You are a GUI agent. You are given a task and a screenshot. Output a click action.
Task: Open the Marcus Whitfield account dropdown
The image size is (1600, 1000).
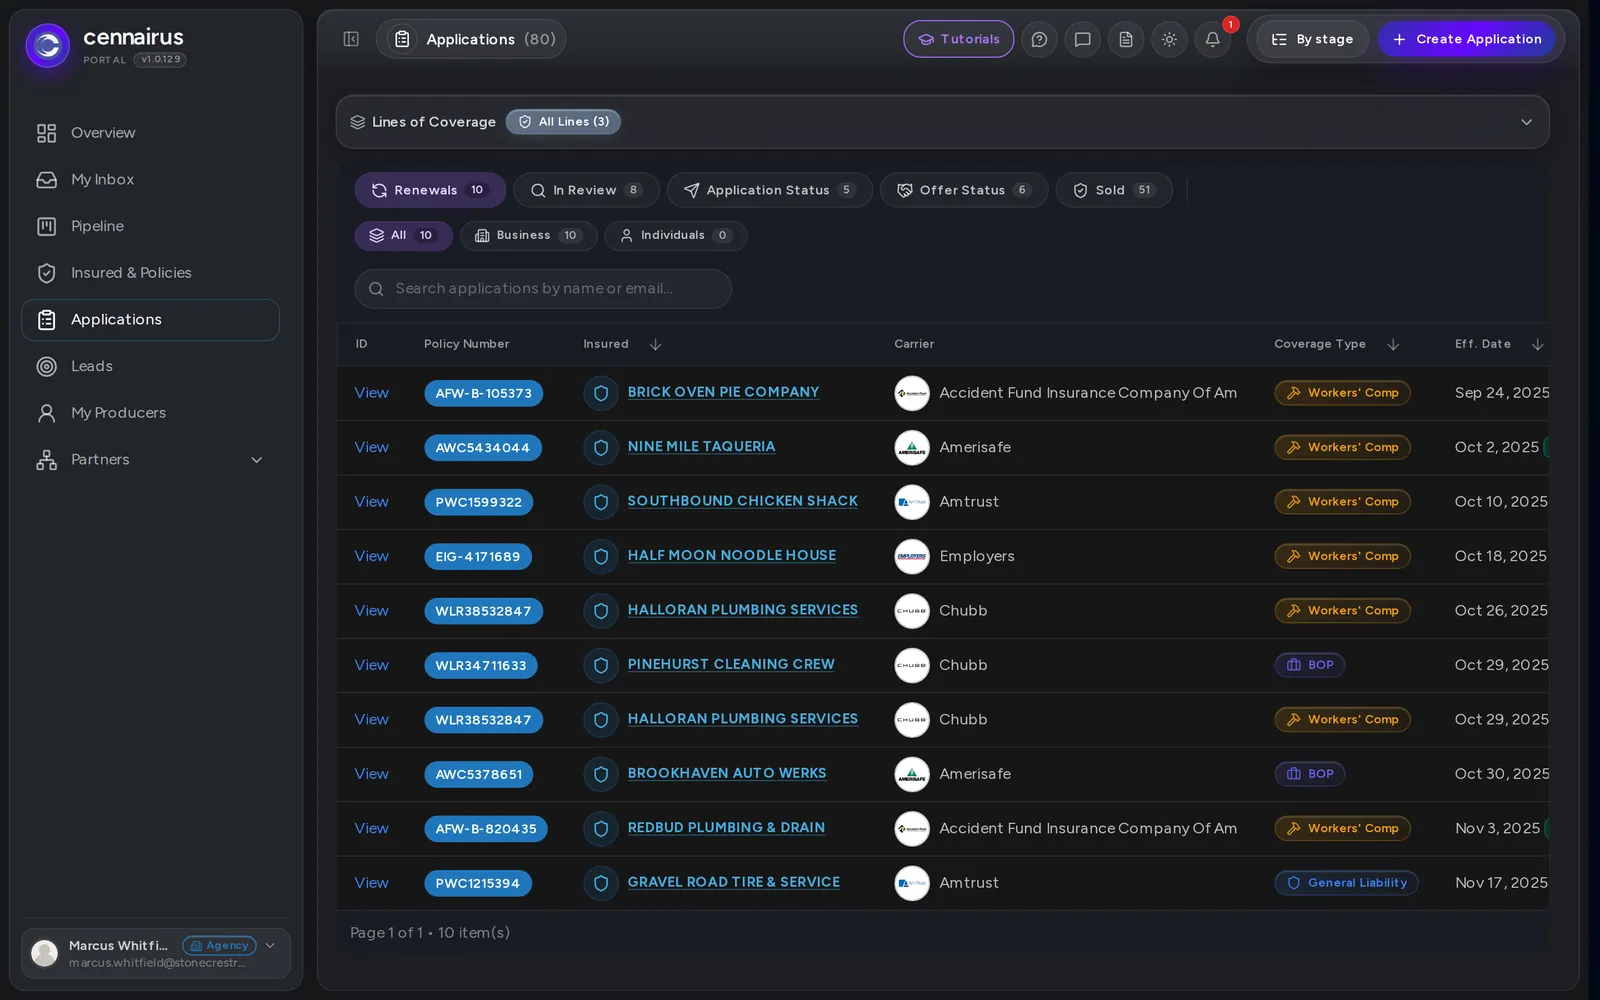[x=270, y=946]
